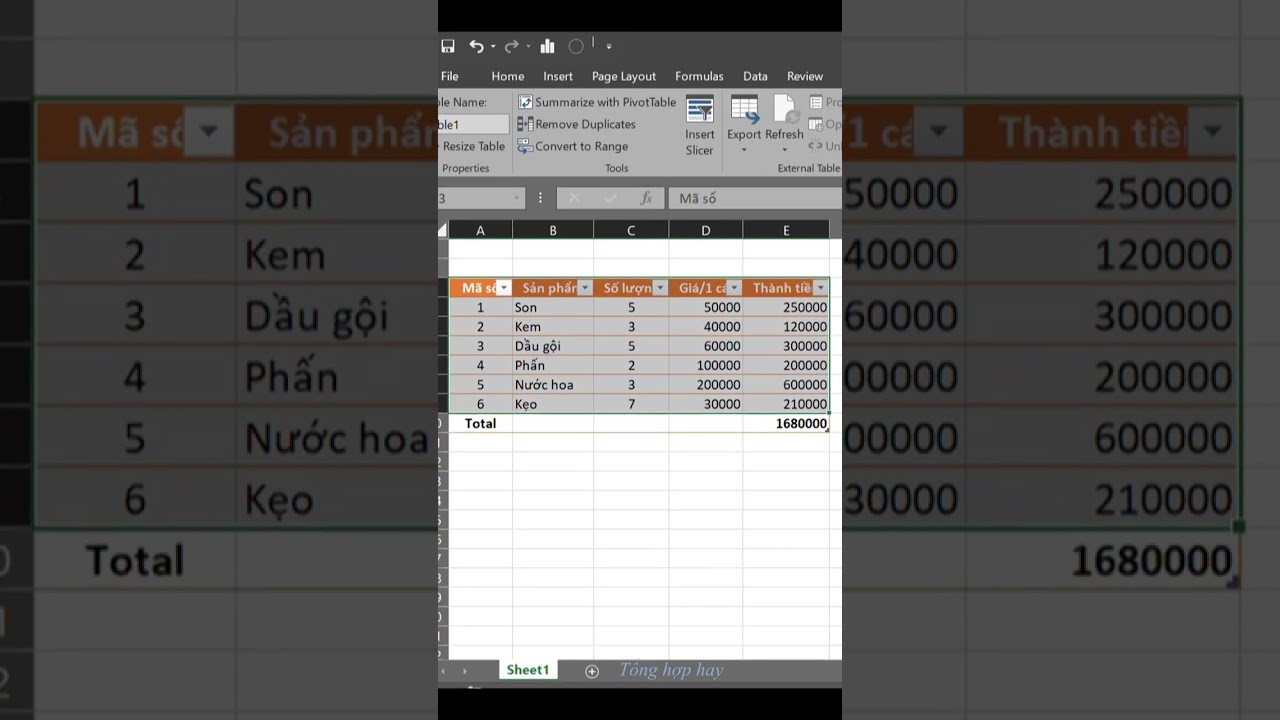
Task: Click the Insert Function fx icon
Action: [x=647, y=198]
